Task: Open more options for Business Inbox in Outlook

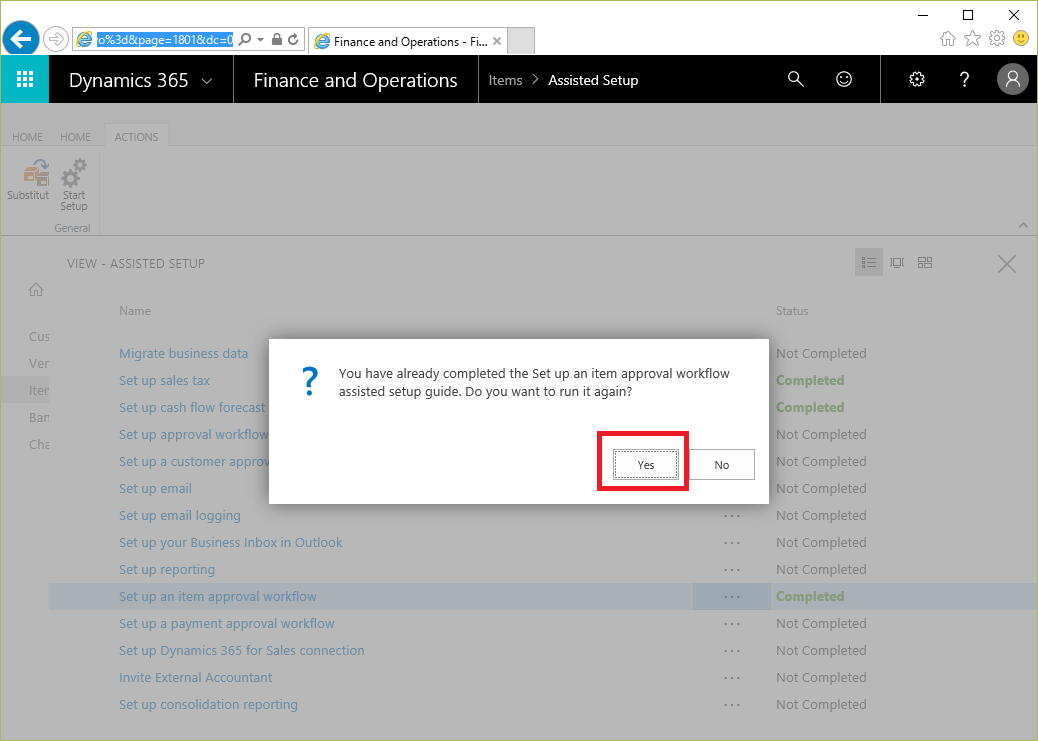Action: [x=732, y=543]
